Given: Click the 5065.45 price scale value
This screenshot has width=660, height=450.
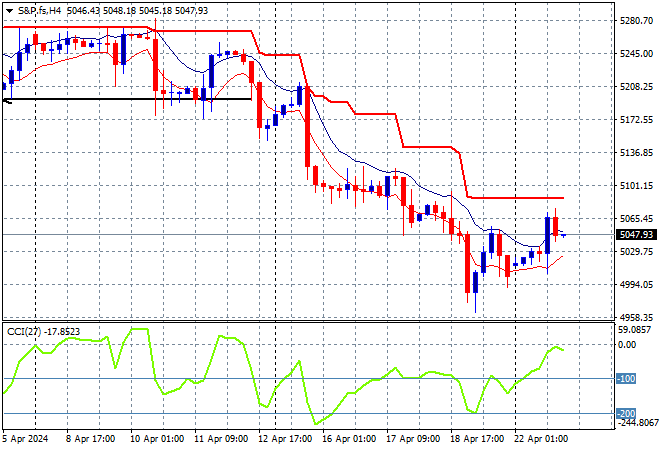Looking at the screenshot, I should 636,218.
